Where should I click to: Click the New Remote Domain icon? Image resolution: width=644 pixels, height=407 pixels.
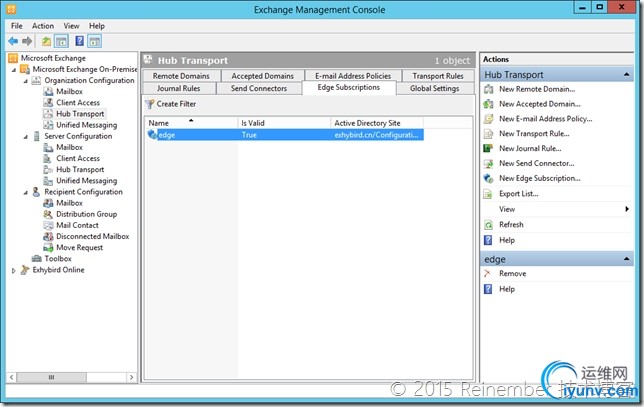coord(488,89)
